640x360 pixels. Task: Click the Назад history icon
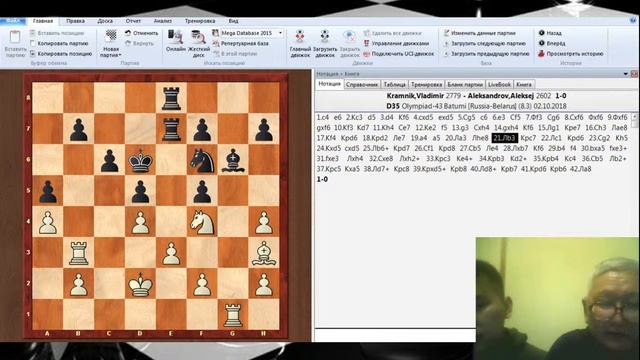tap(542, 33)
